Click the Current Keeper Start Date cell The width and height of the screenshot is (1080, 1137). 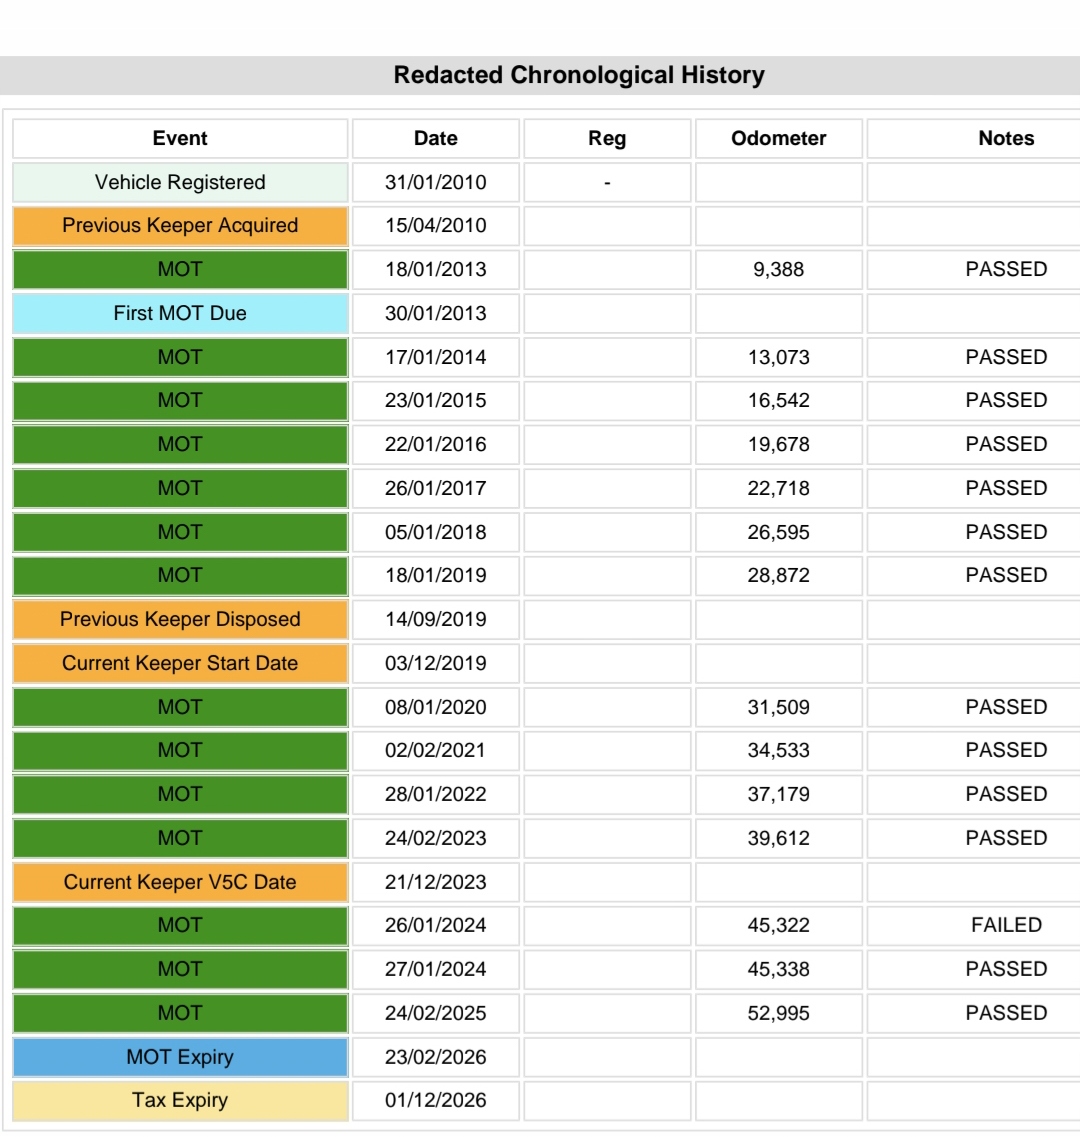coord(180,663)
